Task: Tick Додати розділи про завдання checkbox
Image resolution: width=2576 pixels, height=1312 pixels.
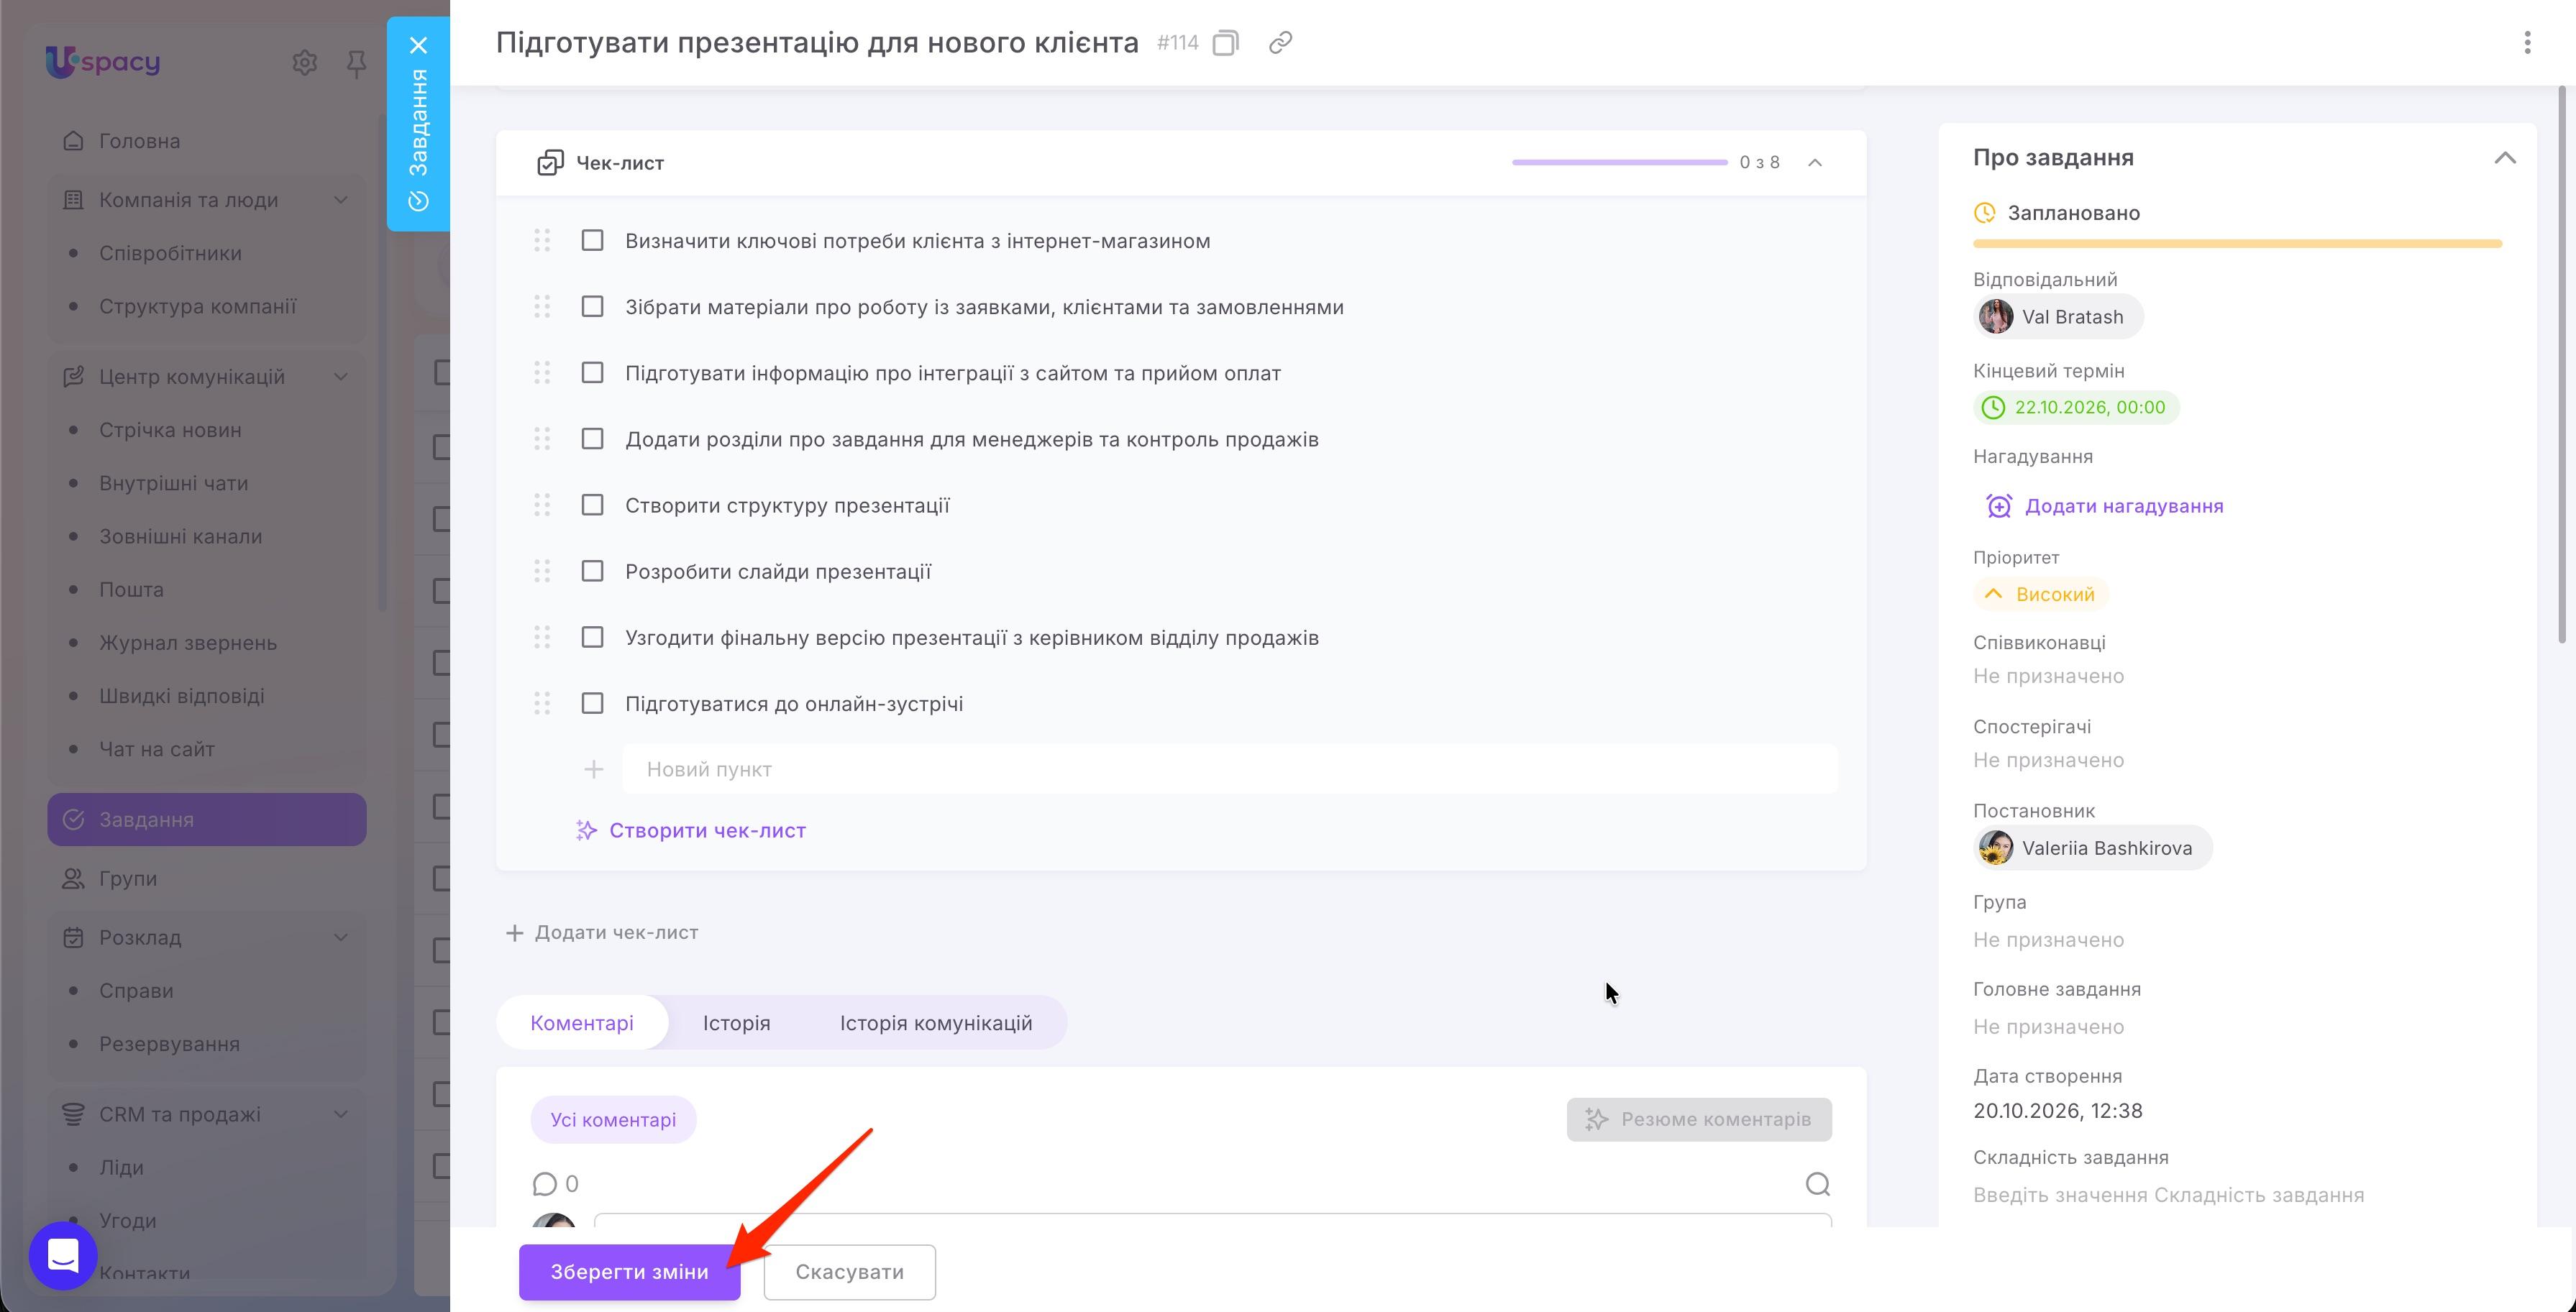Action: pyautogui.click(x=592, y=439)
